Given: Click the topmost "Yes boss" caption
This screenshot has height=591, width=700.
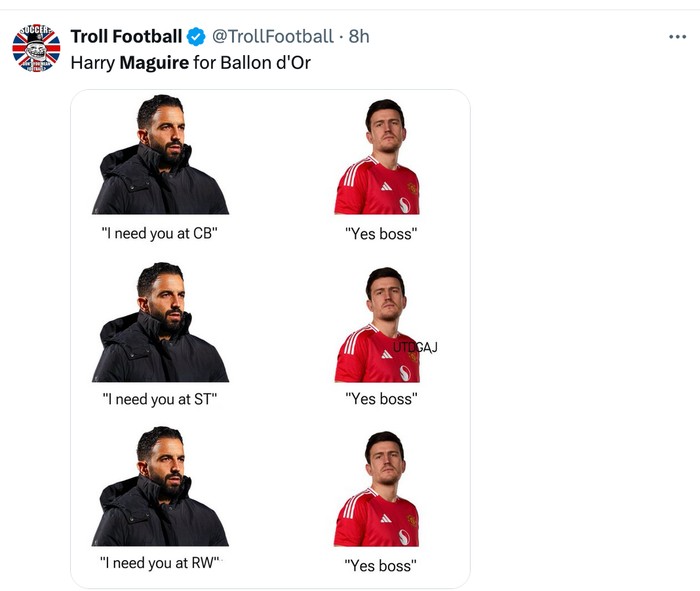Looking at the screenshot, I should coord(380,234).
